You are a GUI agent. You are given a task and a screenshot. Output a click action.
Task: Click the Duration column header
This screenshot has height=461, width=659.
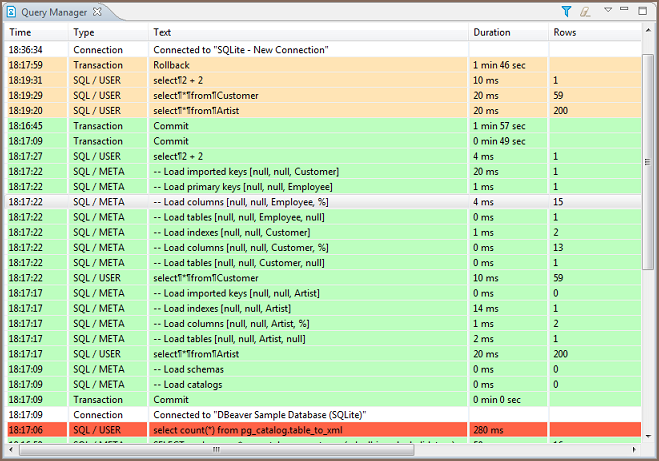click(508, 32)
